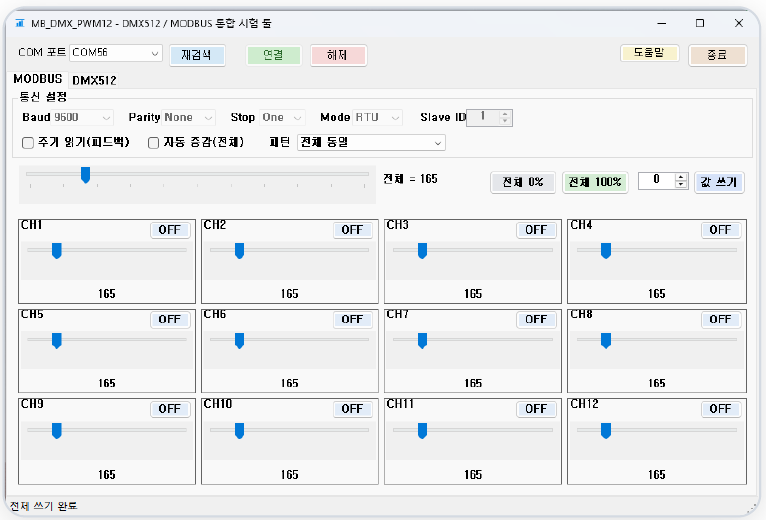
Task: Open the Parity None dropdown
Action: click(x=189, y=117)
